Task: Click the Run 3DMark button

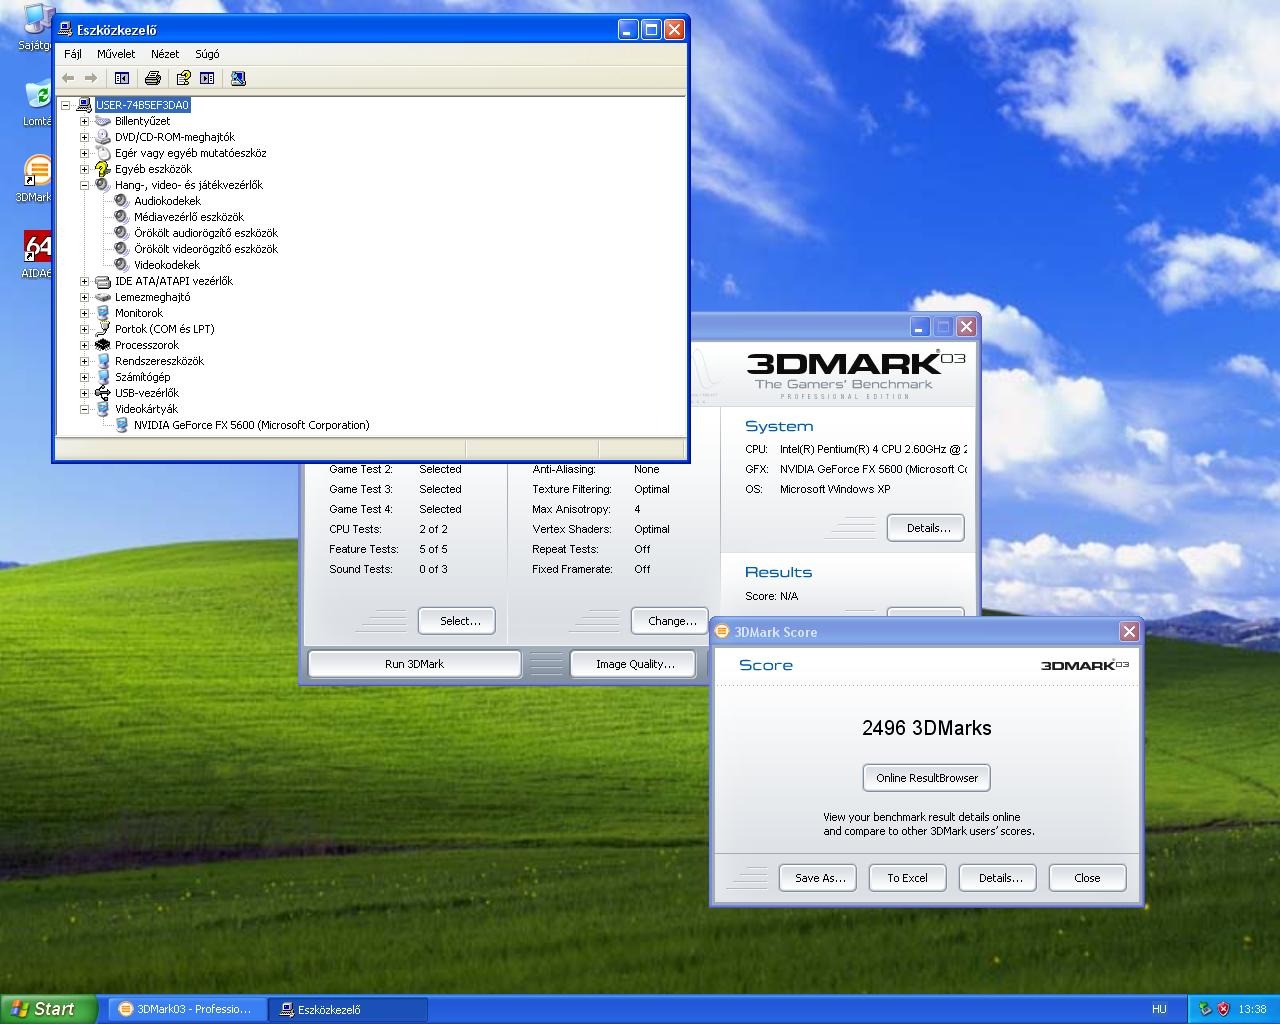Action: 414,664
